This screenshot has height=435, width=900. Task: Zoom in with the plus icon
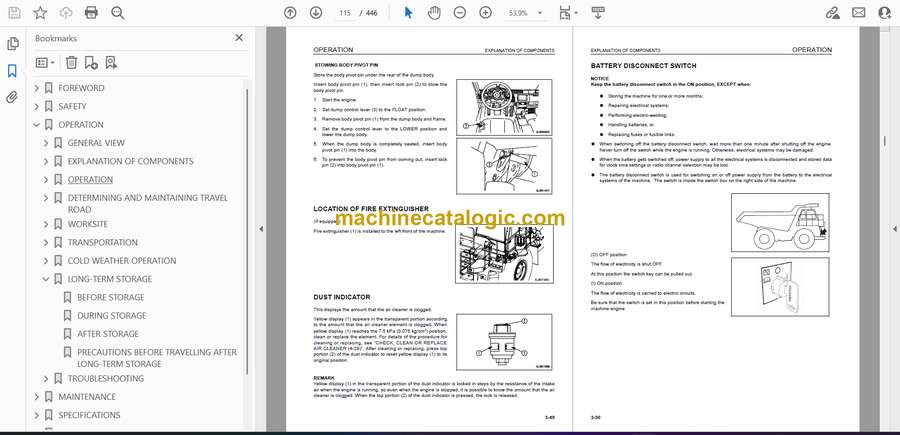tap(486, 13)
